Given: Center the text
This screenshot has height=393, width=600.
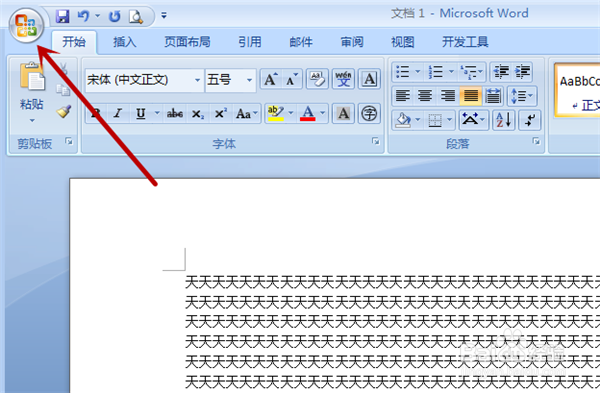Looking at the screenshot, I should (x=425, y=96).
